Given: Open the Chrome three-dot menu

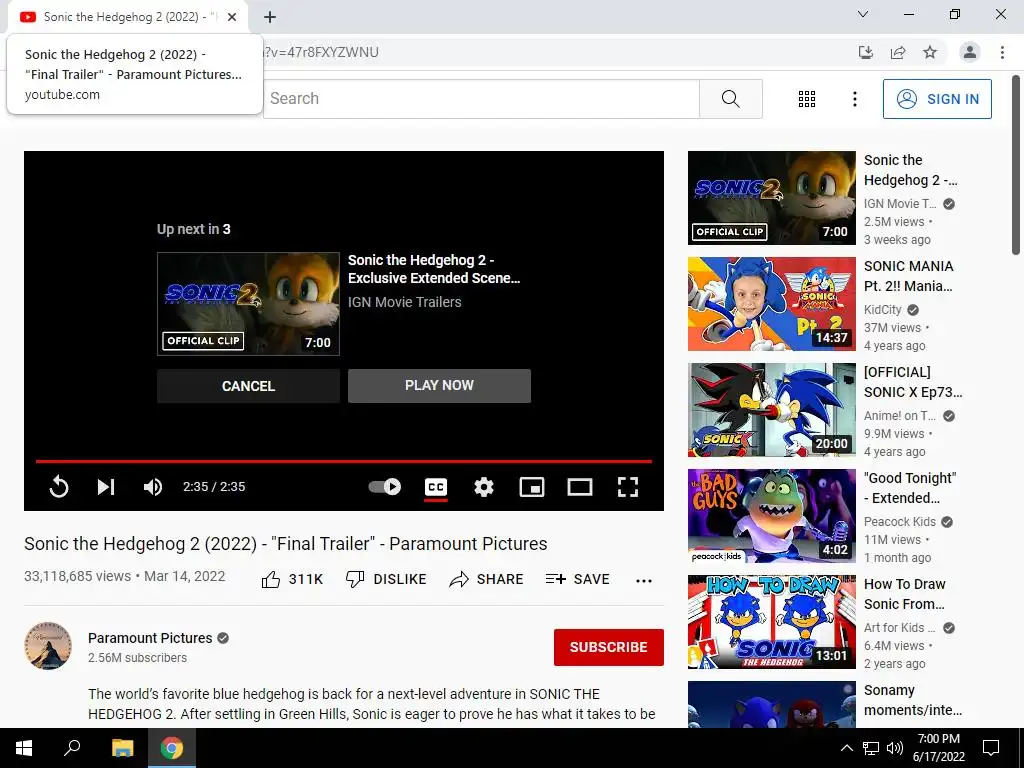Looking at the screenshot, I should click(x=1002, y=52).
